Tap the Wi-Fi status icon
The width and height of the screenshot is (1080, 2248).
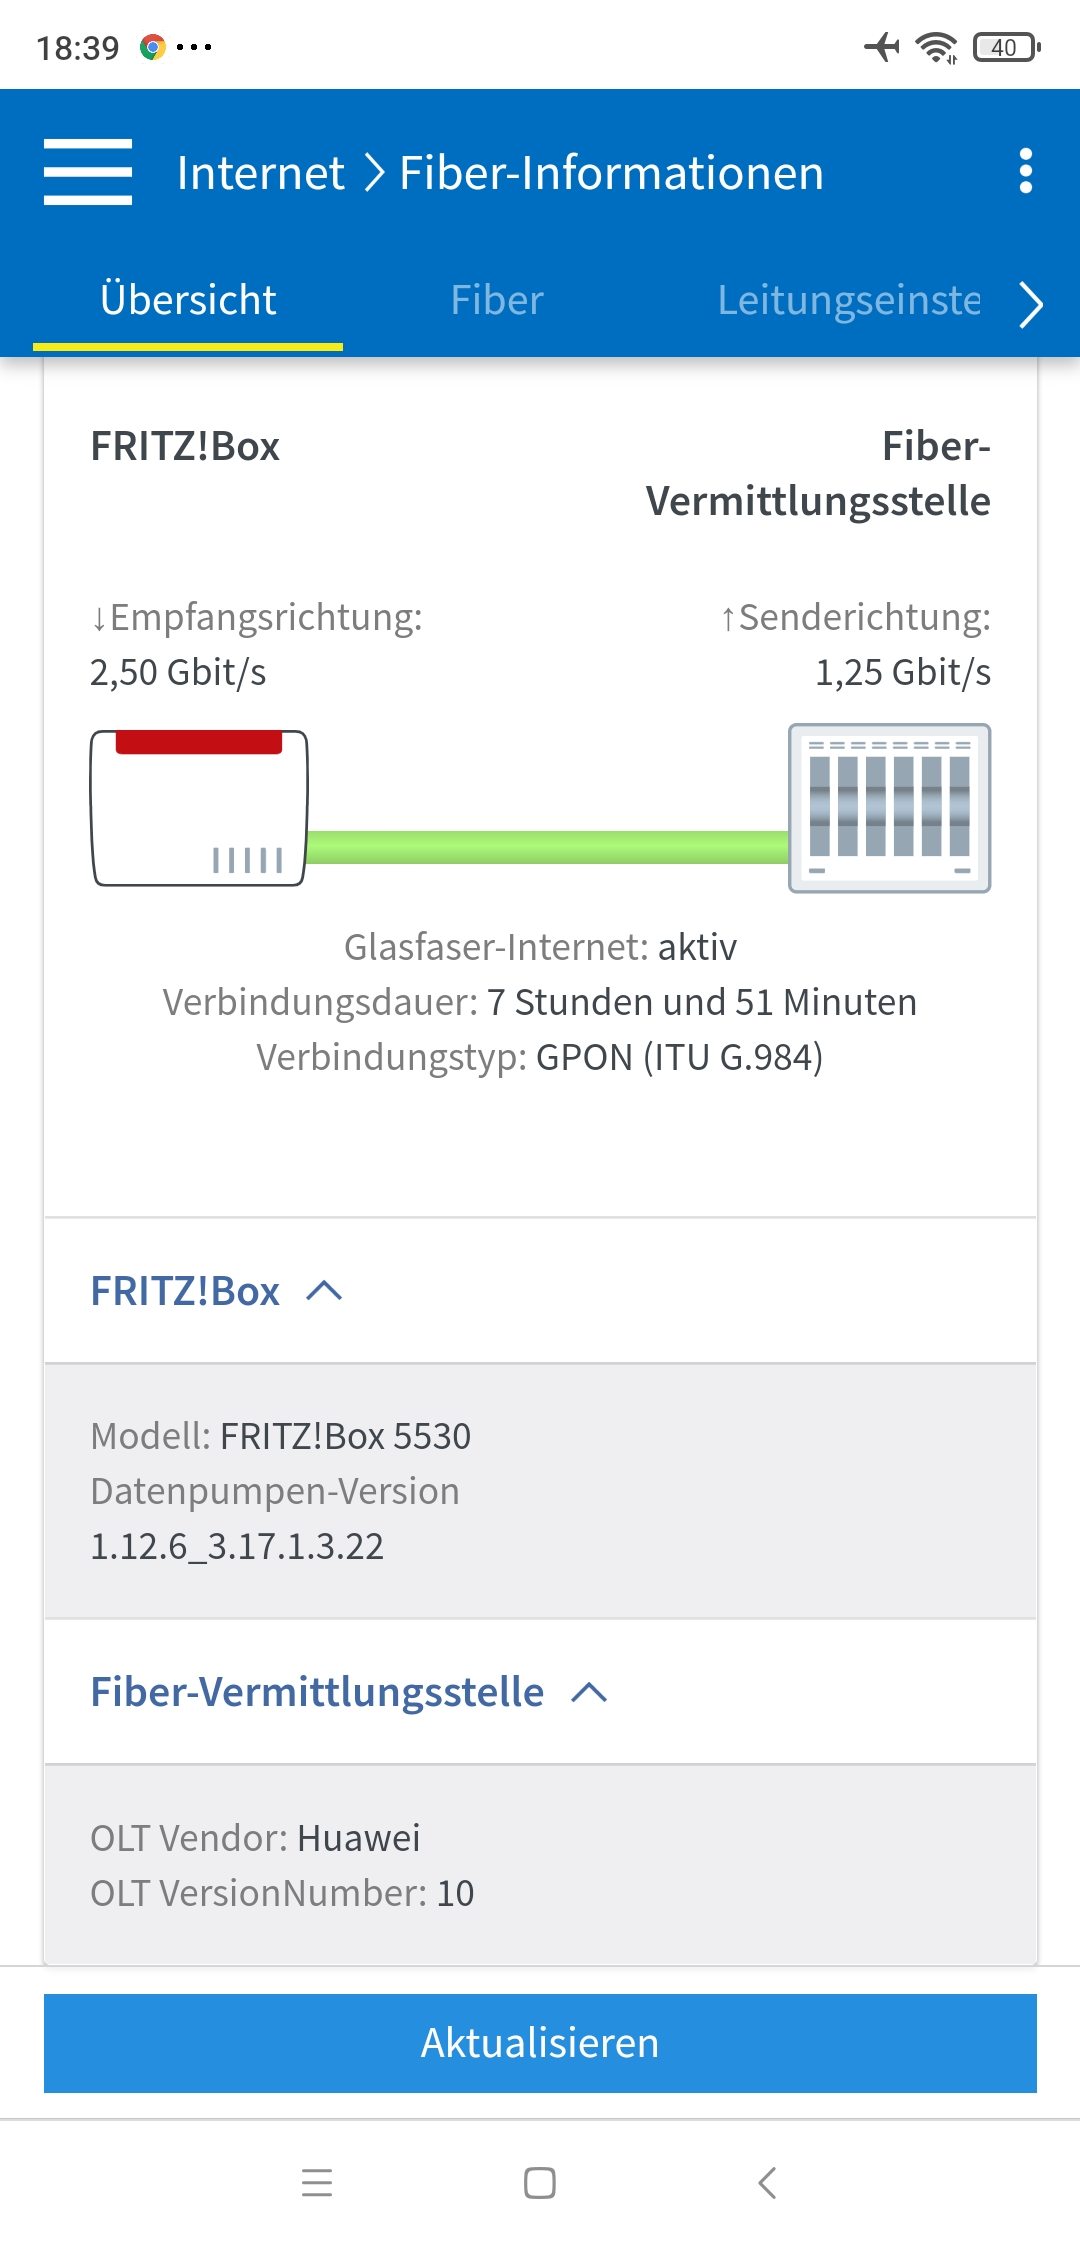tap(936, 46)
